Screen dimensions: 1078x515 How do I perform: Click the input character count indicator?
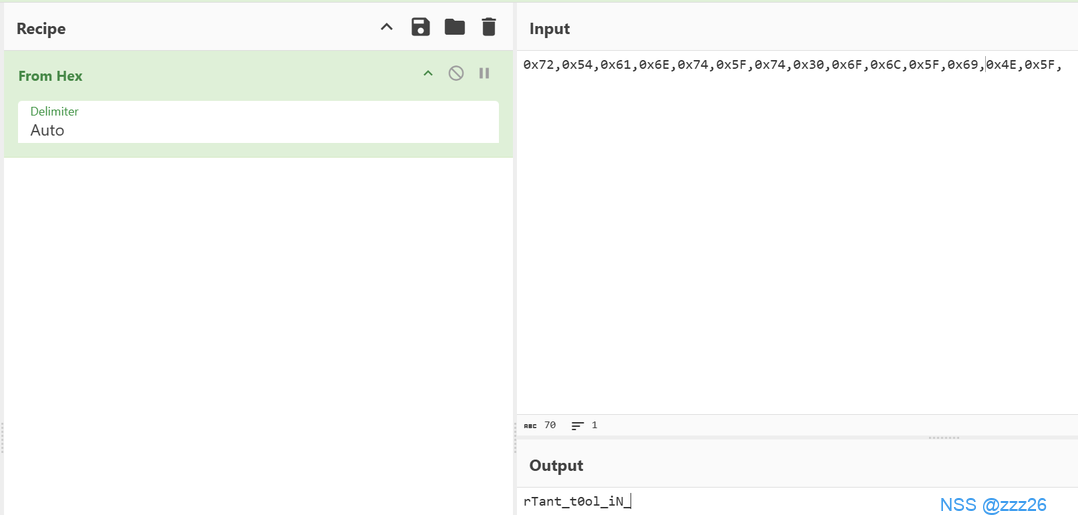point(540,425)
